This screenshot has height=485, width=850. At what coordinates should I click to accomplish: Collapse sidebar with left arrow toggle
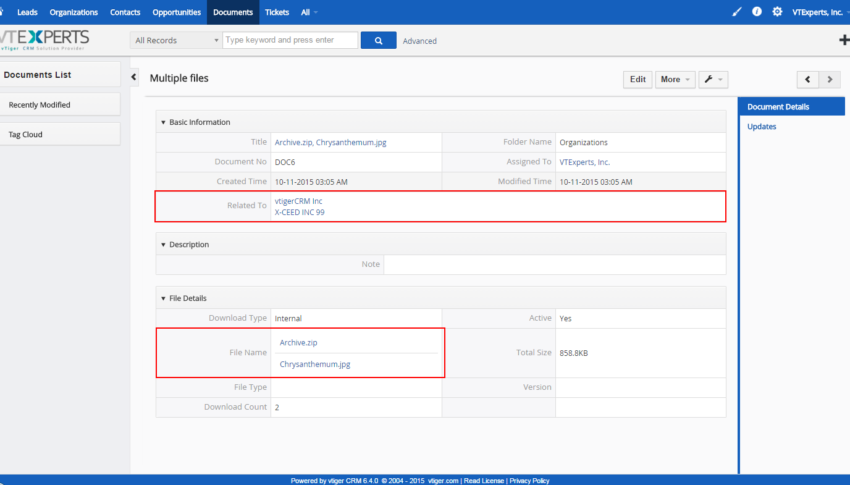(x=134, y=77)
